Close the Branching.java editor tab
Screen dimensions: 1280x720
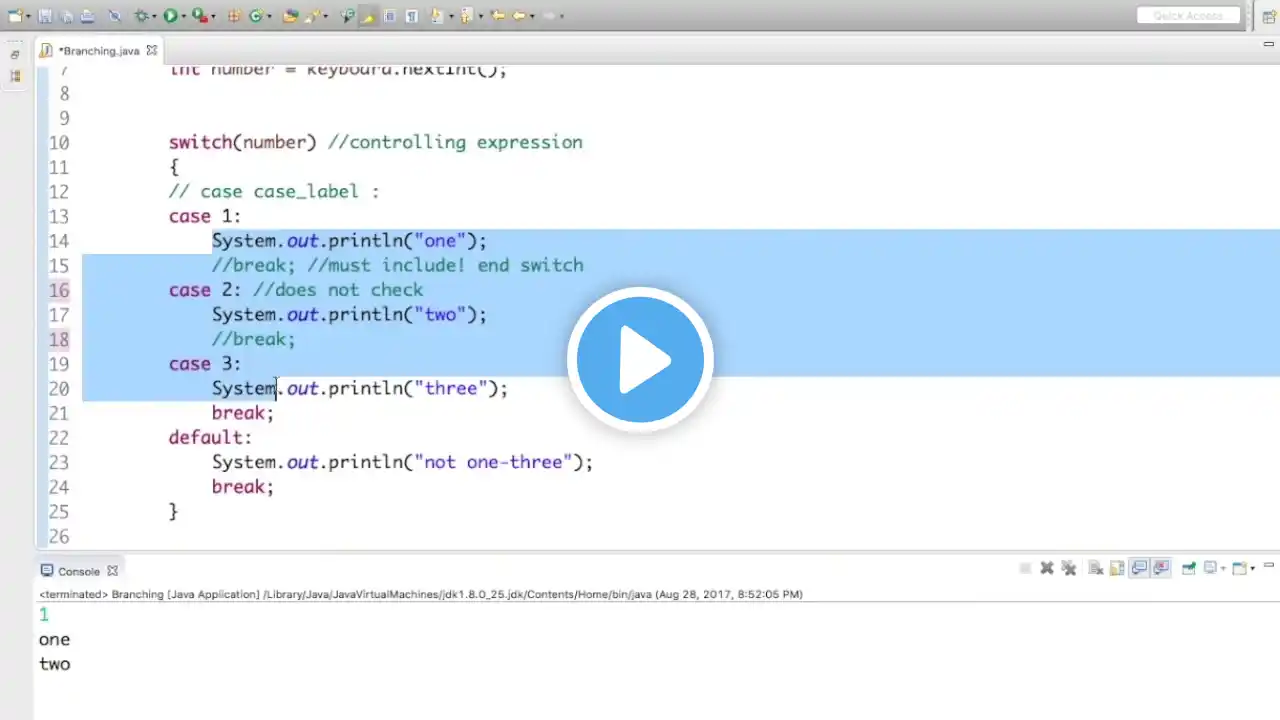[152, 50]
